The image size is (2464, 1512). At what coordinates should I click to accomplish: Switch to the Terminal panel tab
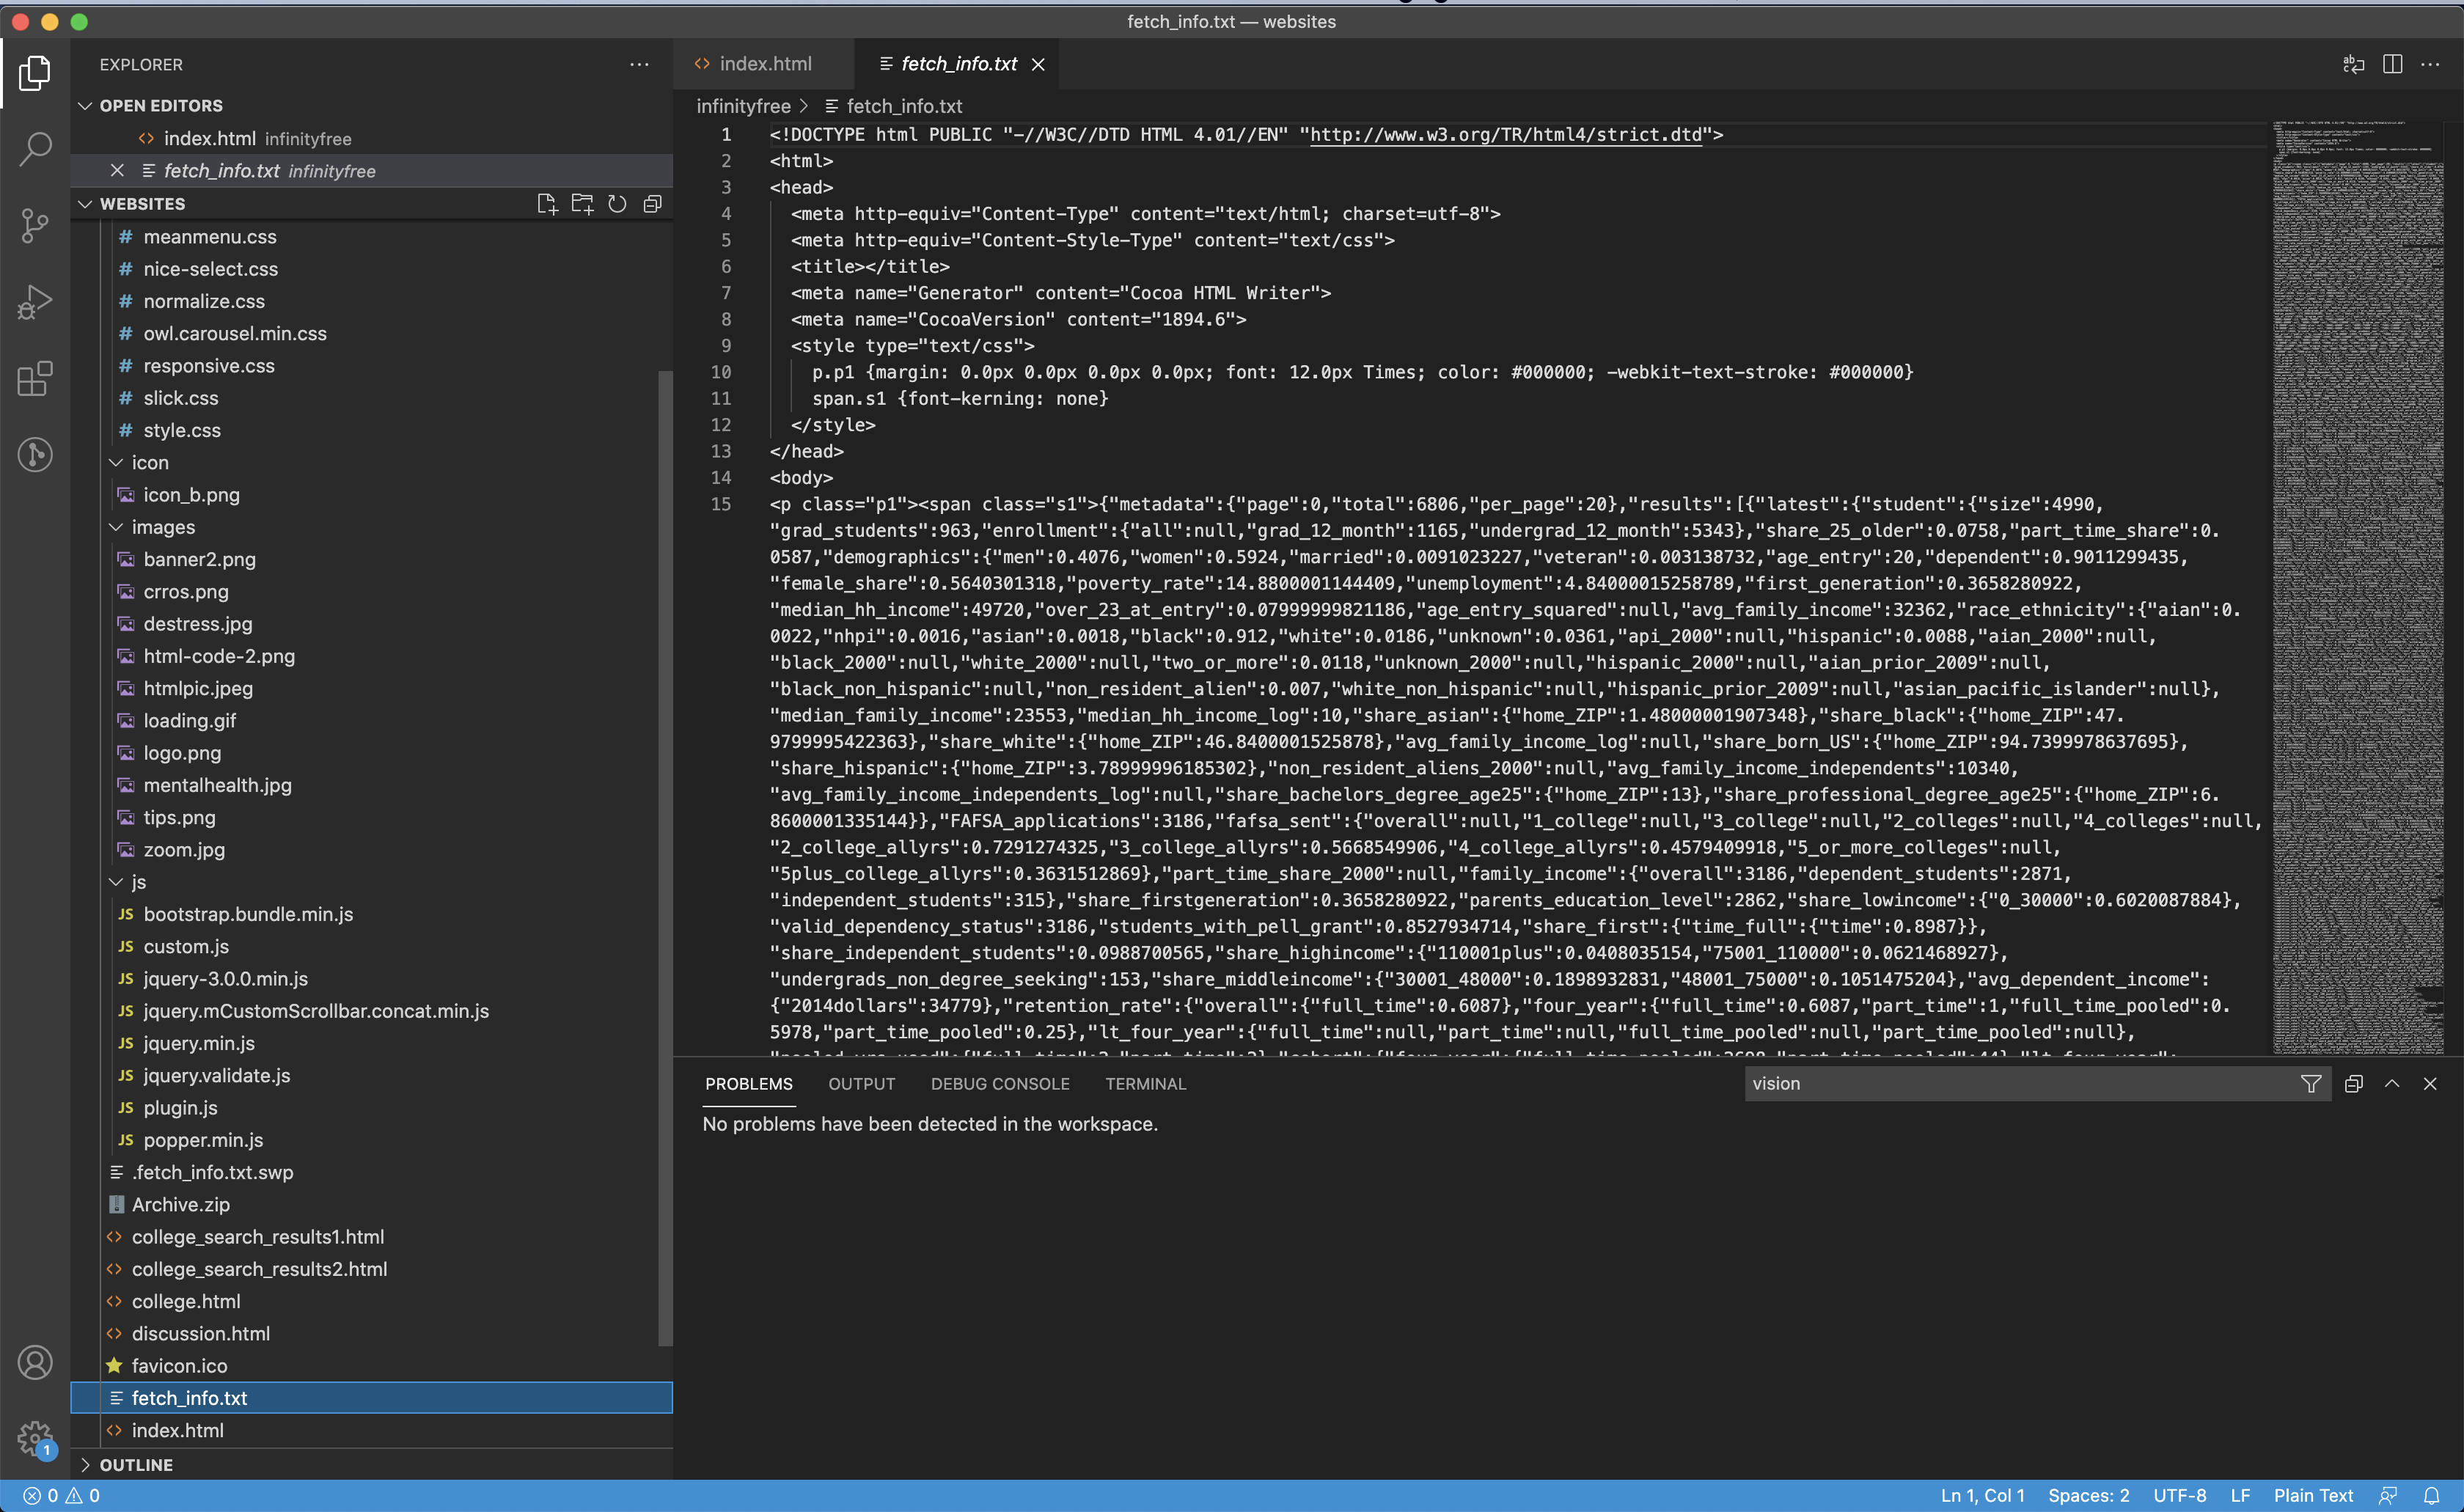coord(1145,1084)
